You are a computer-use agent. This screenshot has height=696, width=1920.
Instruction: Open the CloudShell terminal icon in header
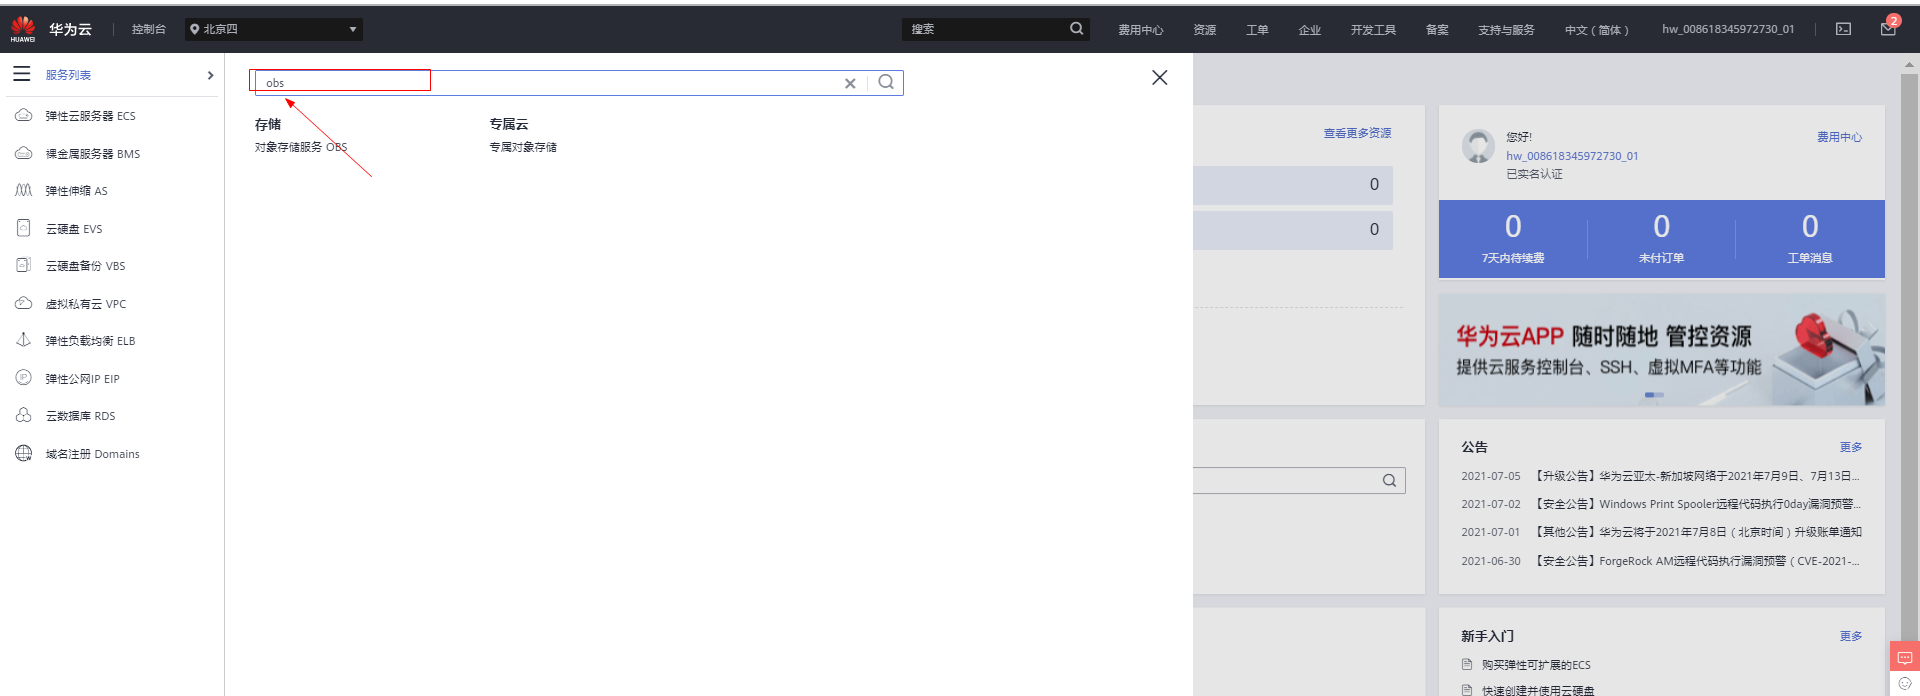(1843, 29)
